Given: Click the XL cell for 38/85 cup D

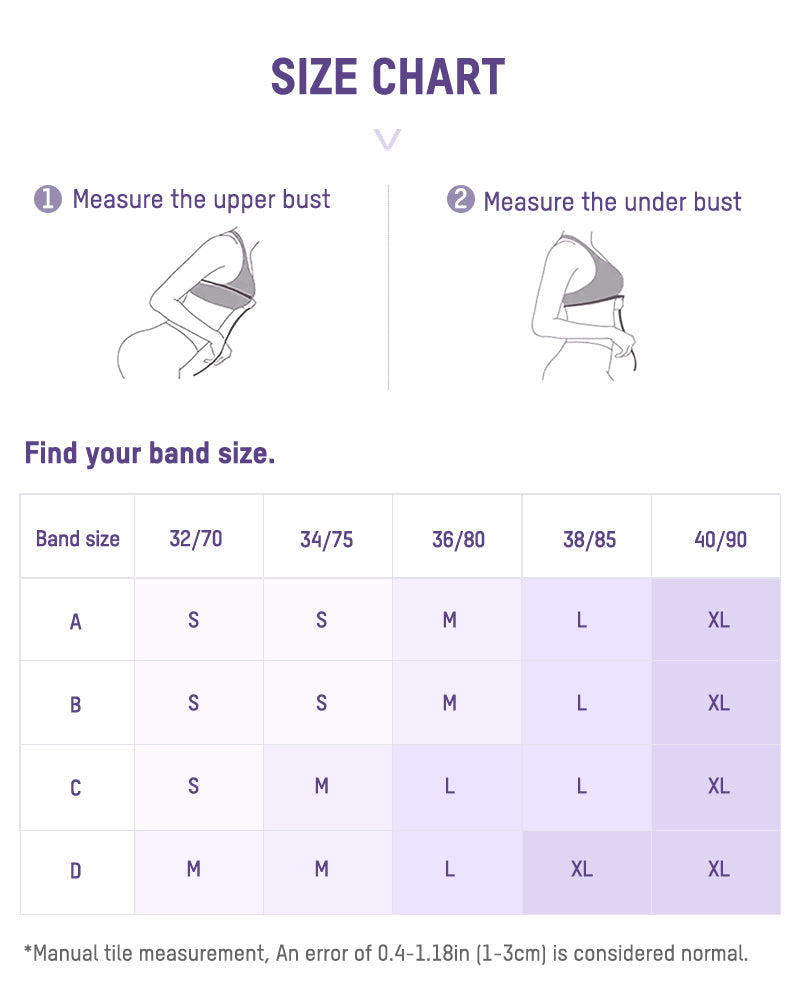Looking at the screenshot, I should point(582,870).
